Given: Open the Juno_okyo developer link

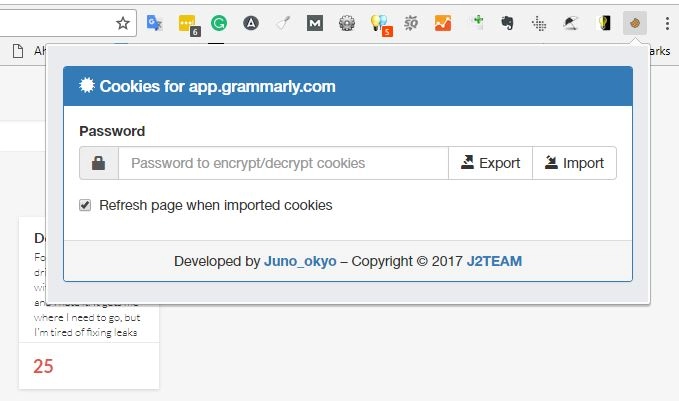Looking at the screenshot, I should tap(300, 261).
